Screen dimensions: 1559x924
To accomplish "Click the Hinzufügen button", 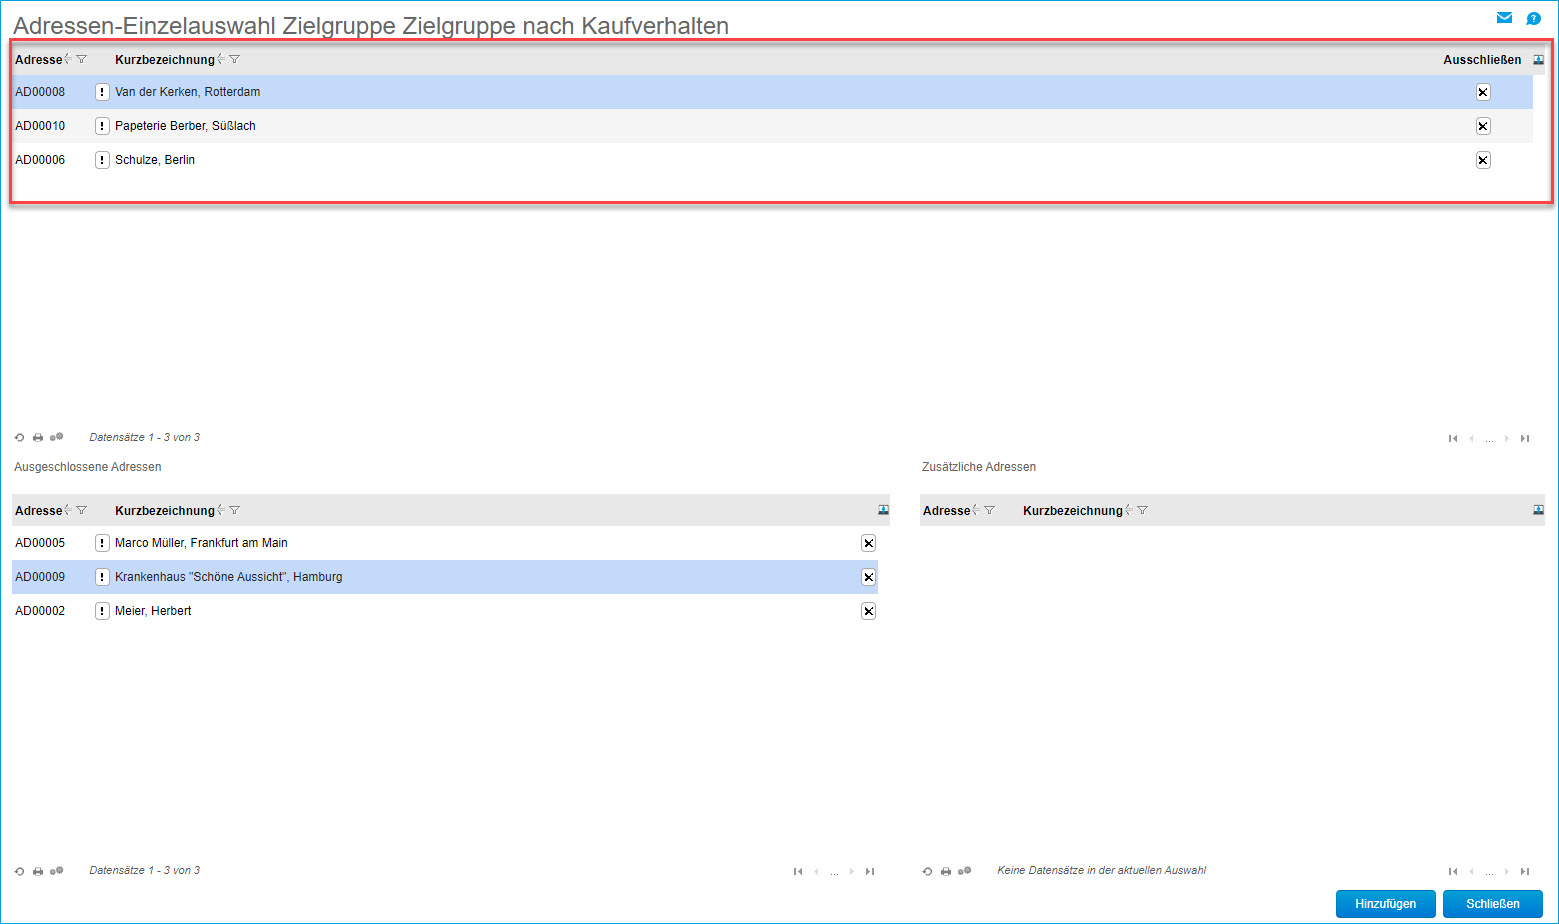I will pyautogui.click(x=1385, y=904).
